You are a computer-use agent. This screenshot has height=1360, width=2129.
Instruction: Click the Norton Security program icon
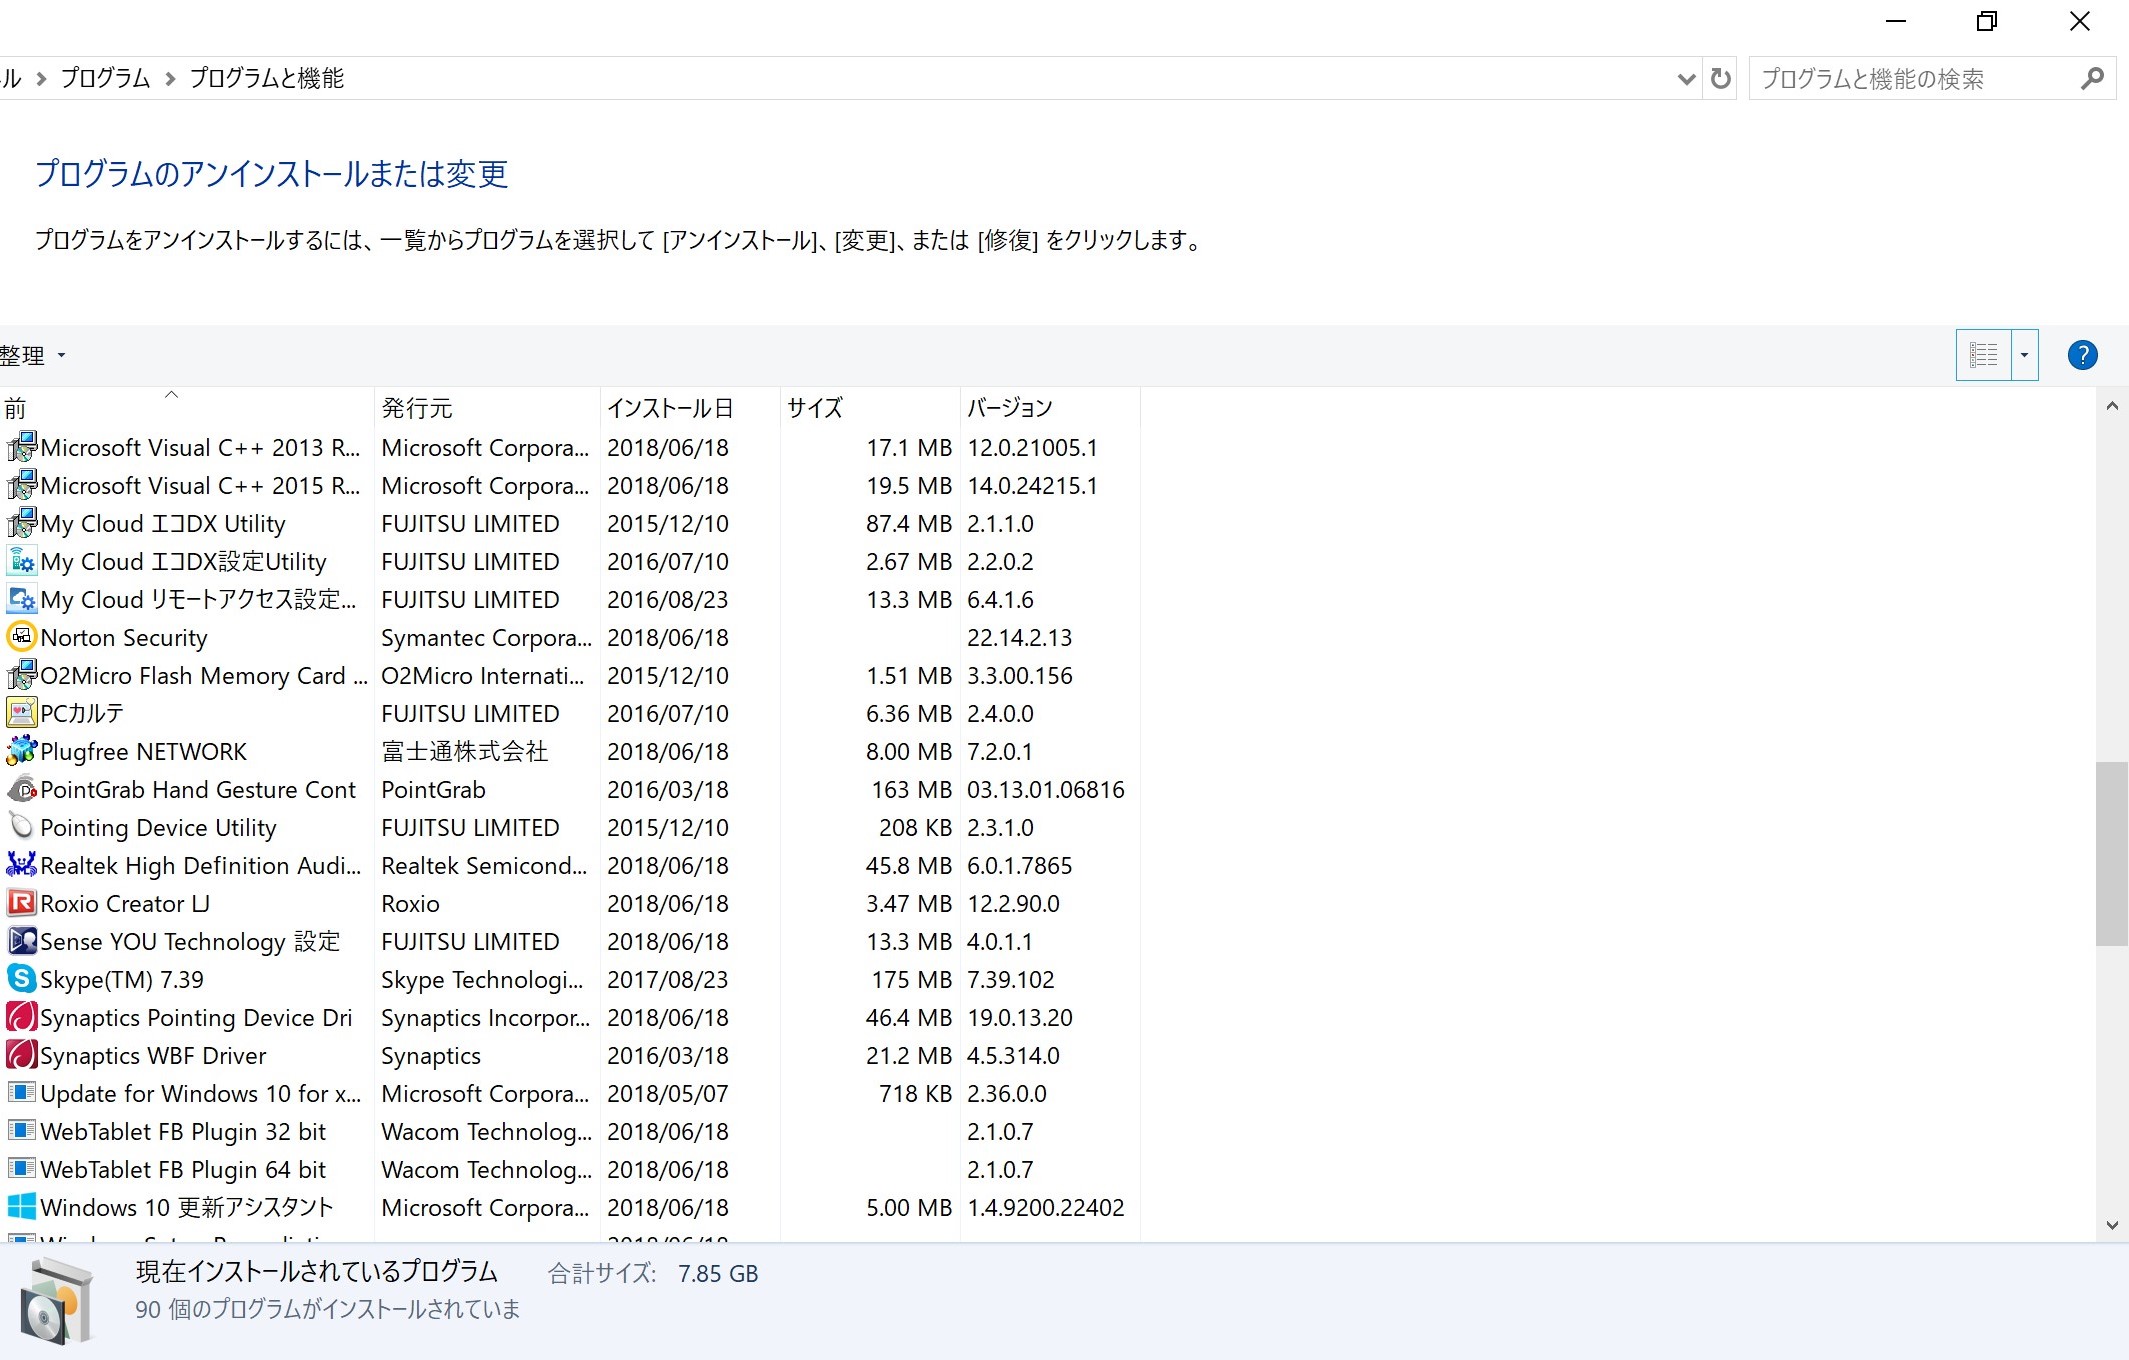(x=21, y=637)
